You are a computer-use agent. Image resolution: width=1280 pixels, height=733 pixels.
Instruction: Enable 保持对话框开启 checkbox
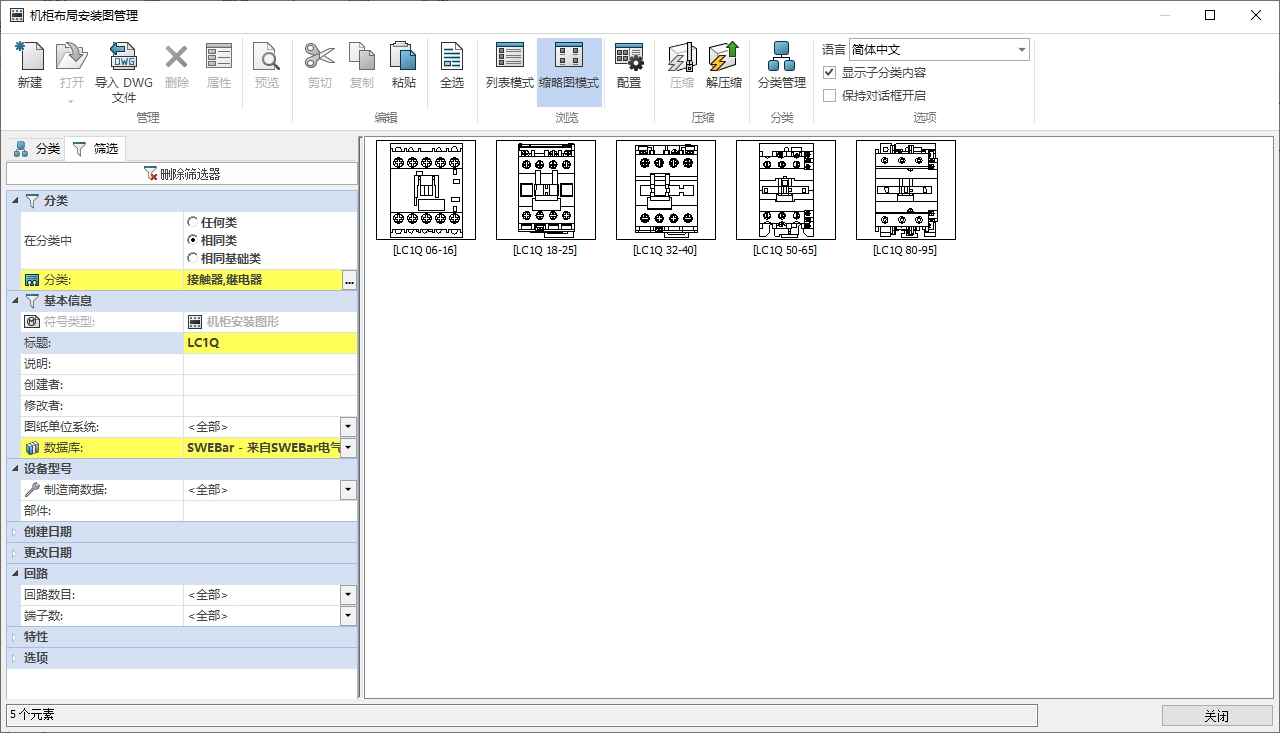[x=829, y=96]
